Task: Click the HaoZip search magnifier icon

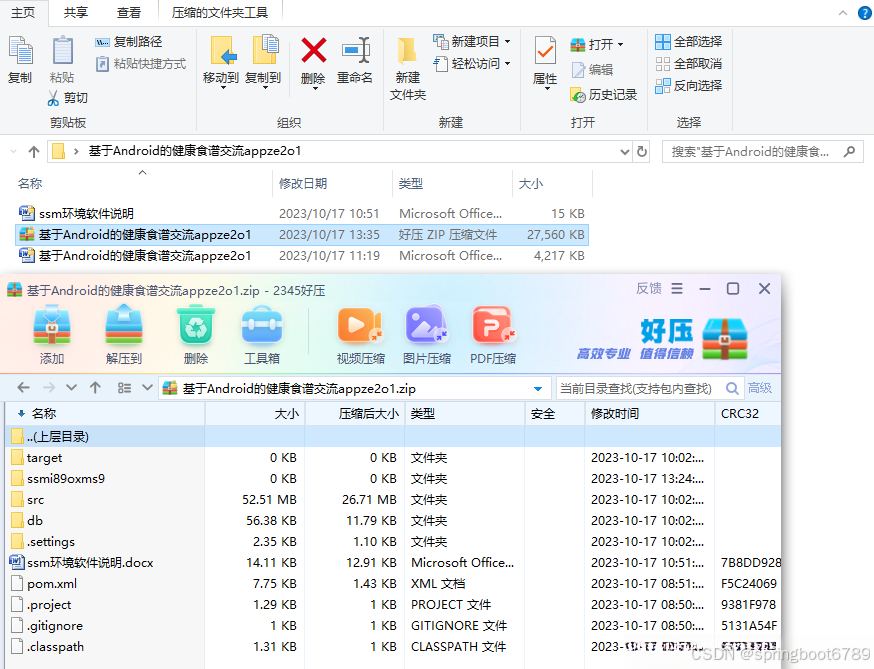Action: (732, 389)
